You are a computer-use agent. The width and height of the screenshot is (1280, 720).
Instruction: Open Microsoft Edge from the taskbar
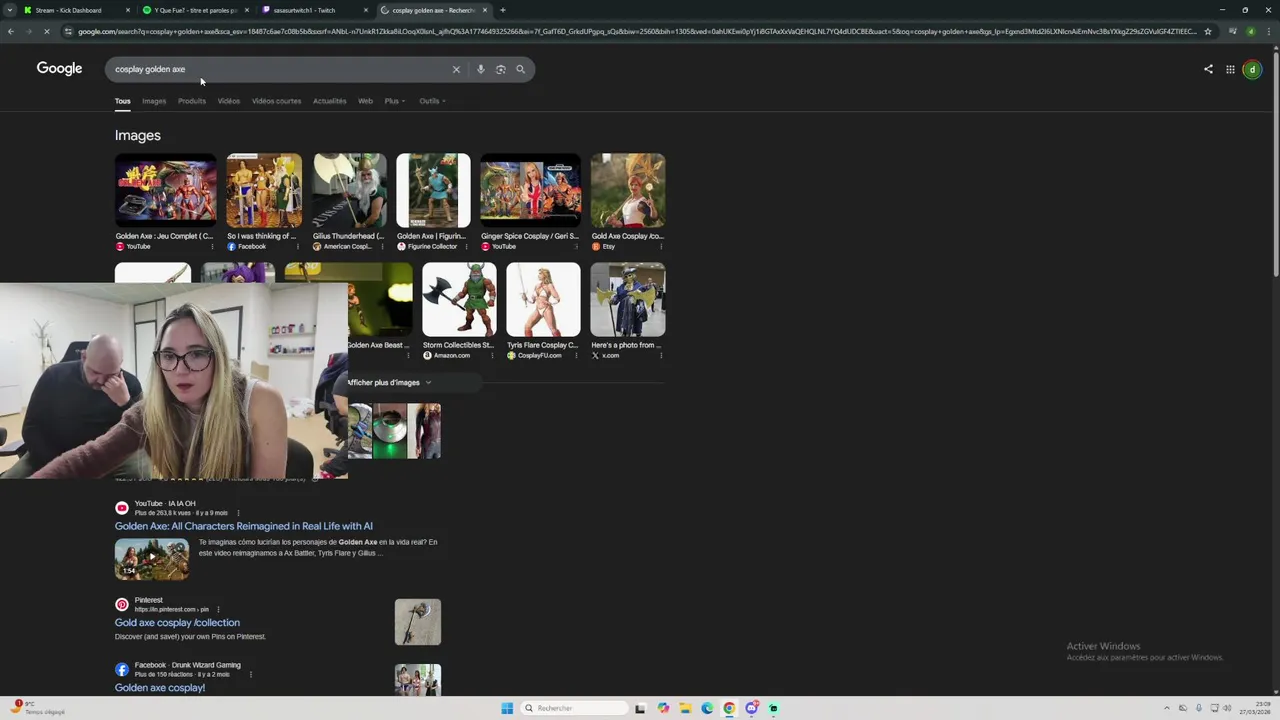707,708
